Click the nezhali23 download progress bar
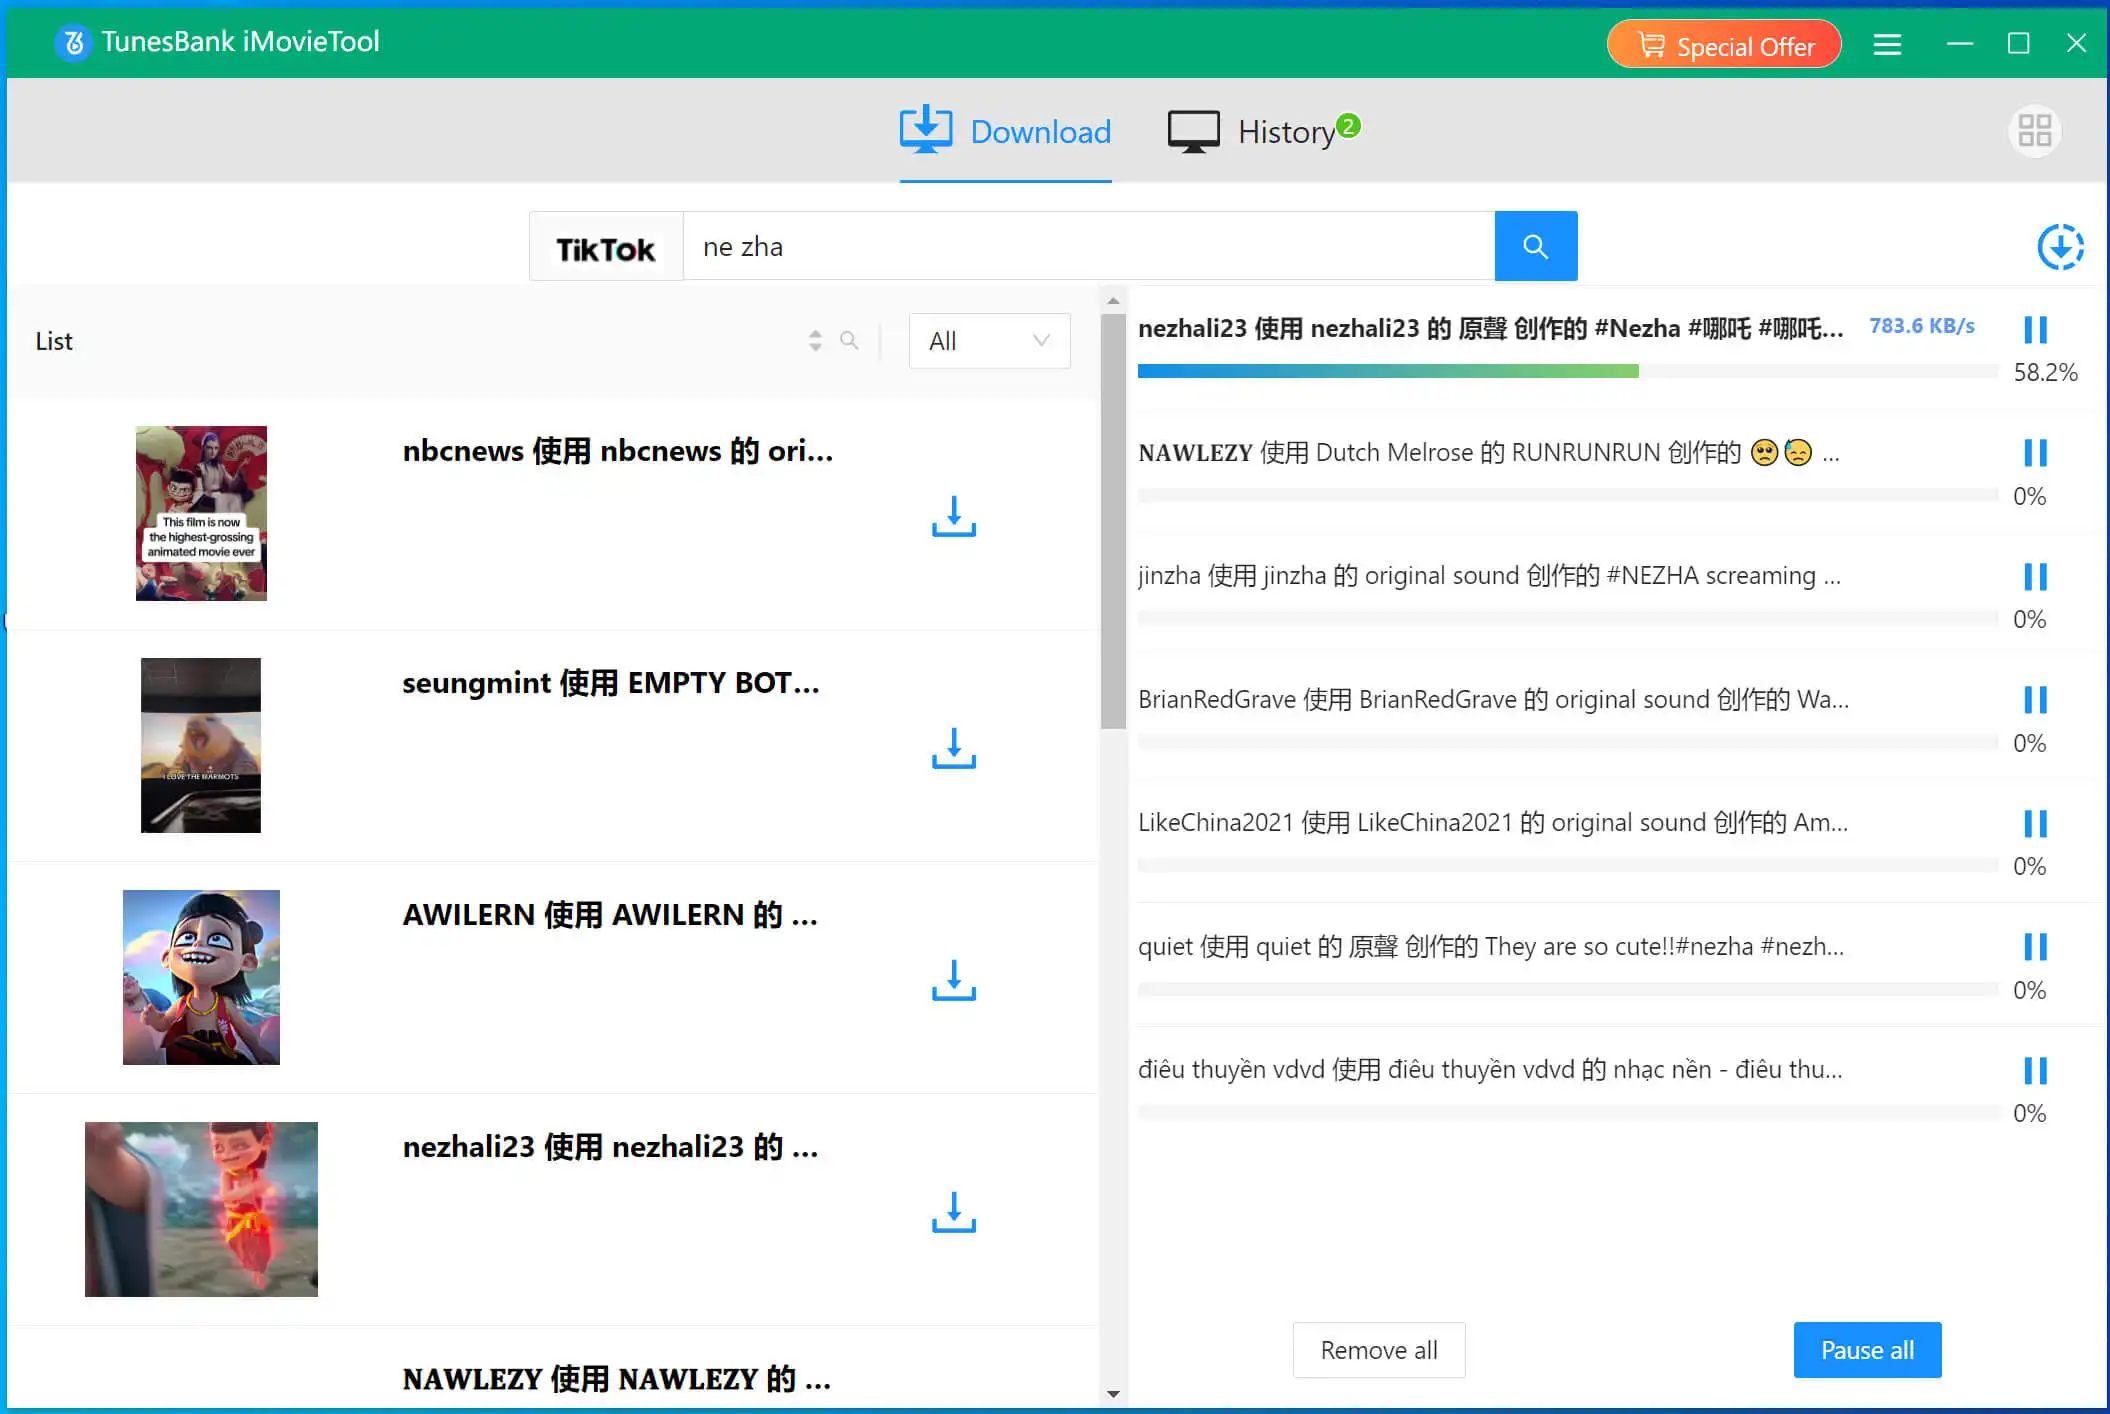Viewport: 2110px width, 1414px height. click(1567, 371)
